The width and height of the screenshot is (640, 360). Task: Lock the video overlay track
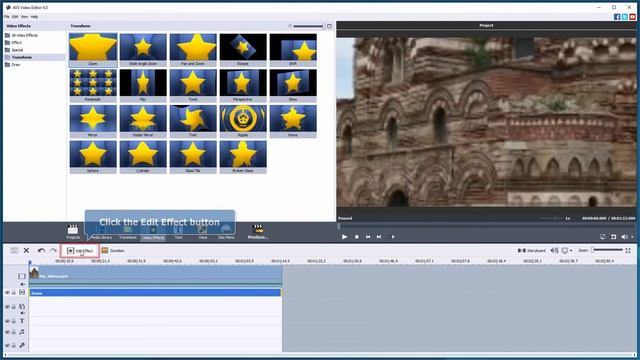[13, 307]
